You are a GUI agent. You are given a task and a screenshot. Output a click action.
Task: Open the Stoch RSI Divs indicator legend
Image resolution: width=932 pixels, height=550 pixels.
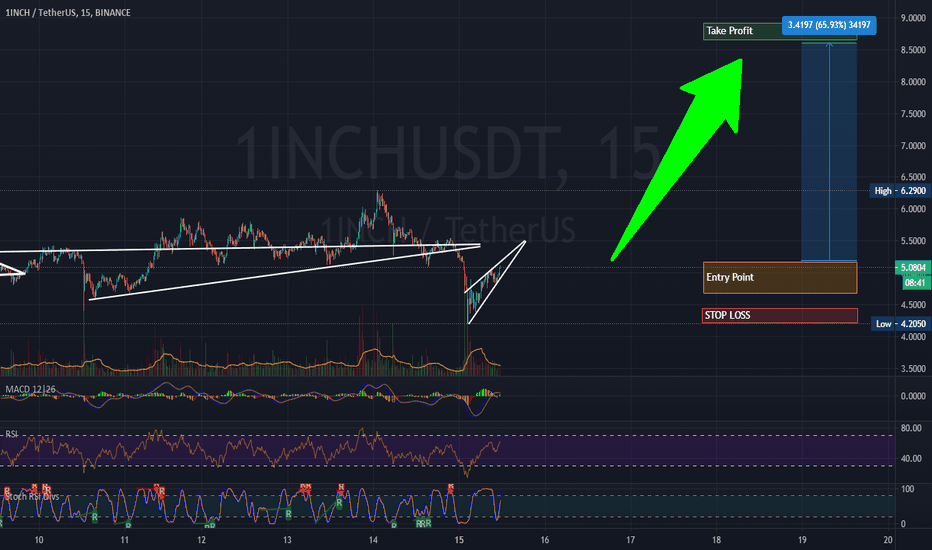33,496
